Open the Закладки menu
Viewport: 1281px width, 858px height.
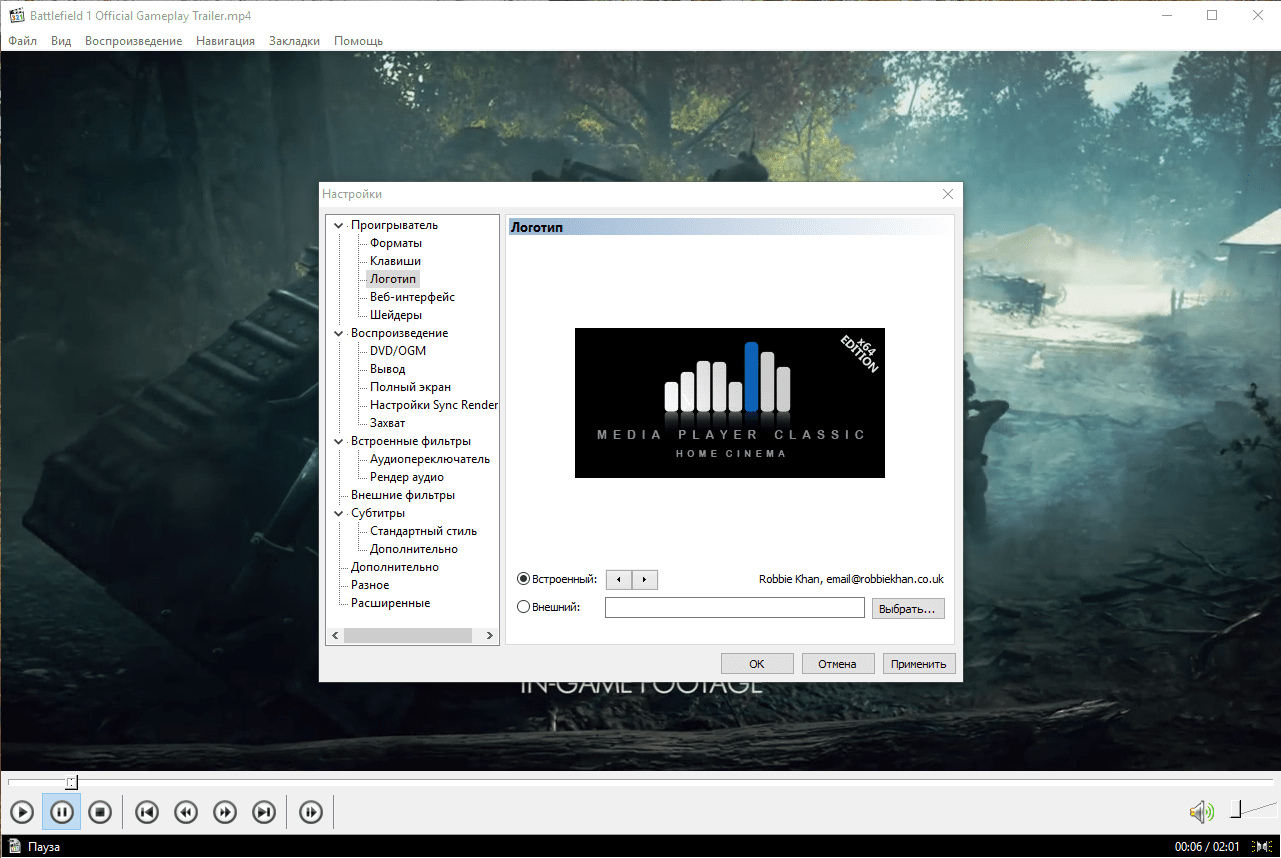tap(294, 41)
